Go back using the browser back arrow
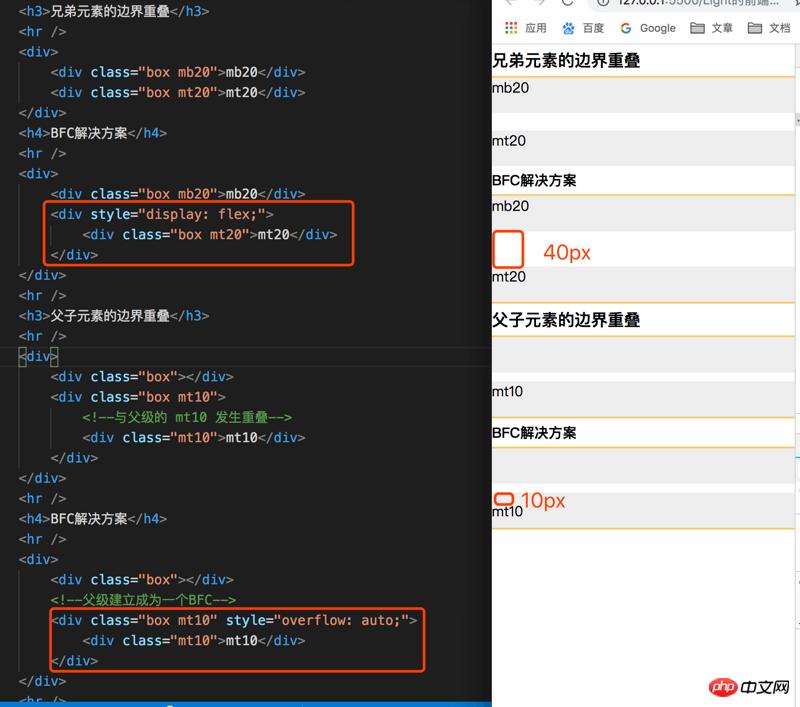The width and height of the screenshot is (800, 707). (510, 3)
